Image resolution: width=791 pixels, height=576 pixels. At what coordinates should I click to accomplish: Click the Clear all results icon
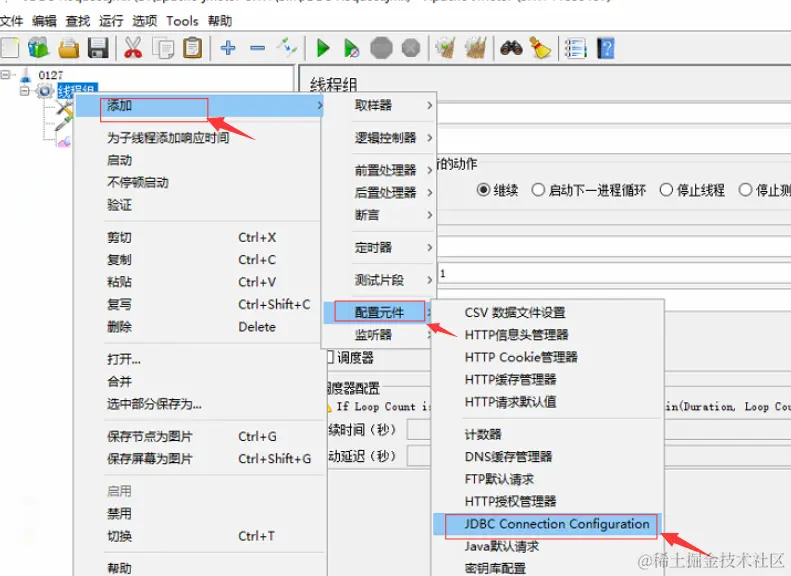point(475,48)
